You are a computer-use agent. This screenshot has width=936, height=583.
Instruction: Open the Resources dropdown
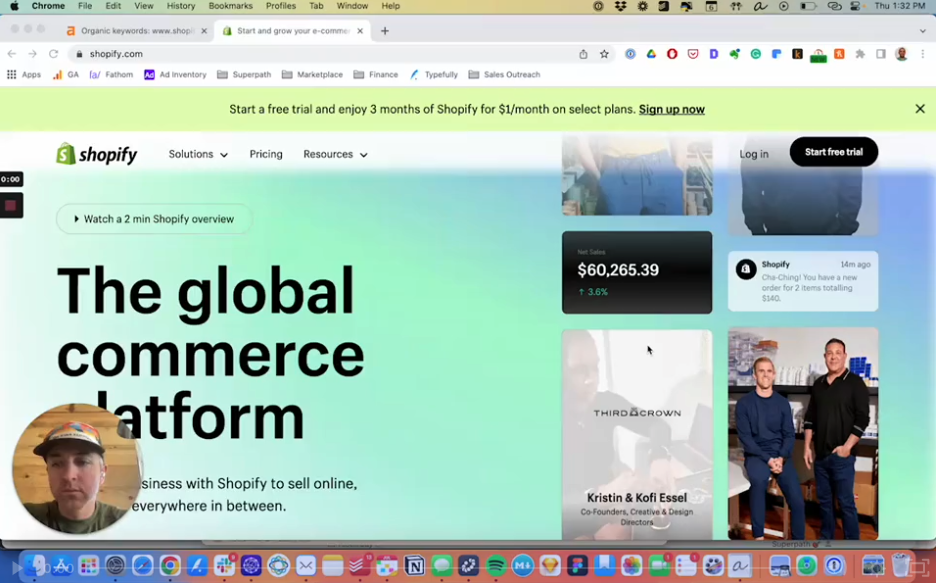[335, 154]
